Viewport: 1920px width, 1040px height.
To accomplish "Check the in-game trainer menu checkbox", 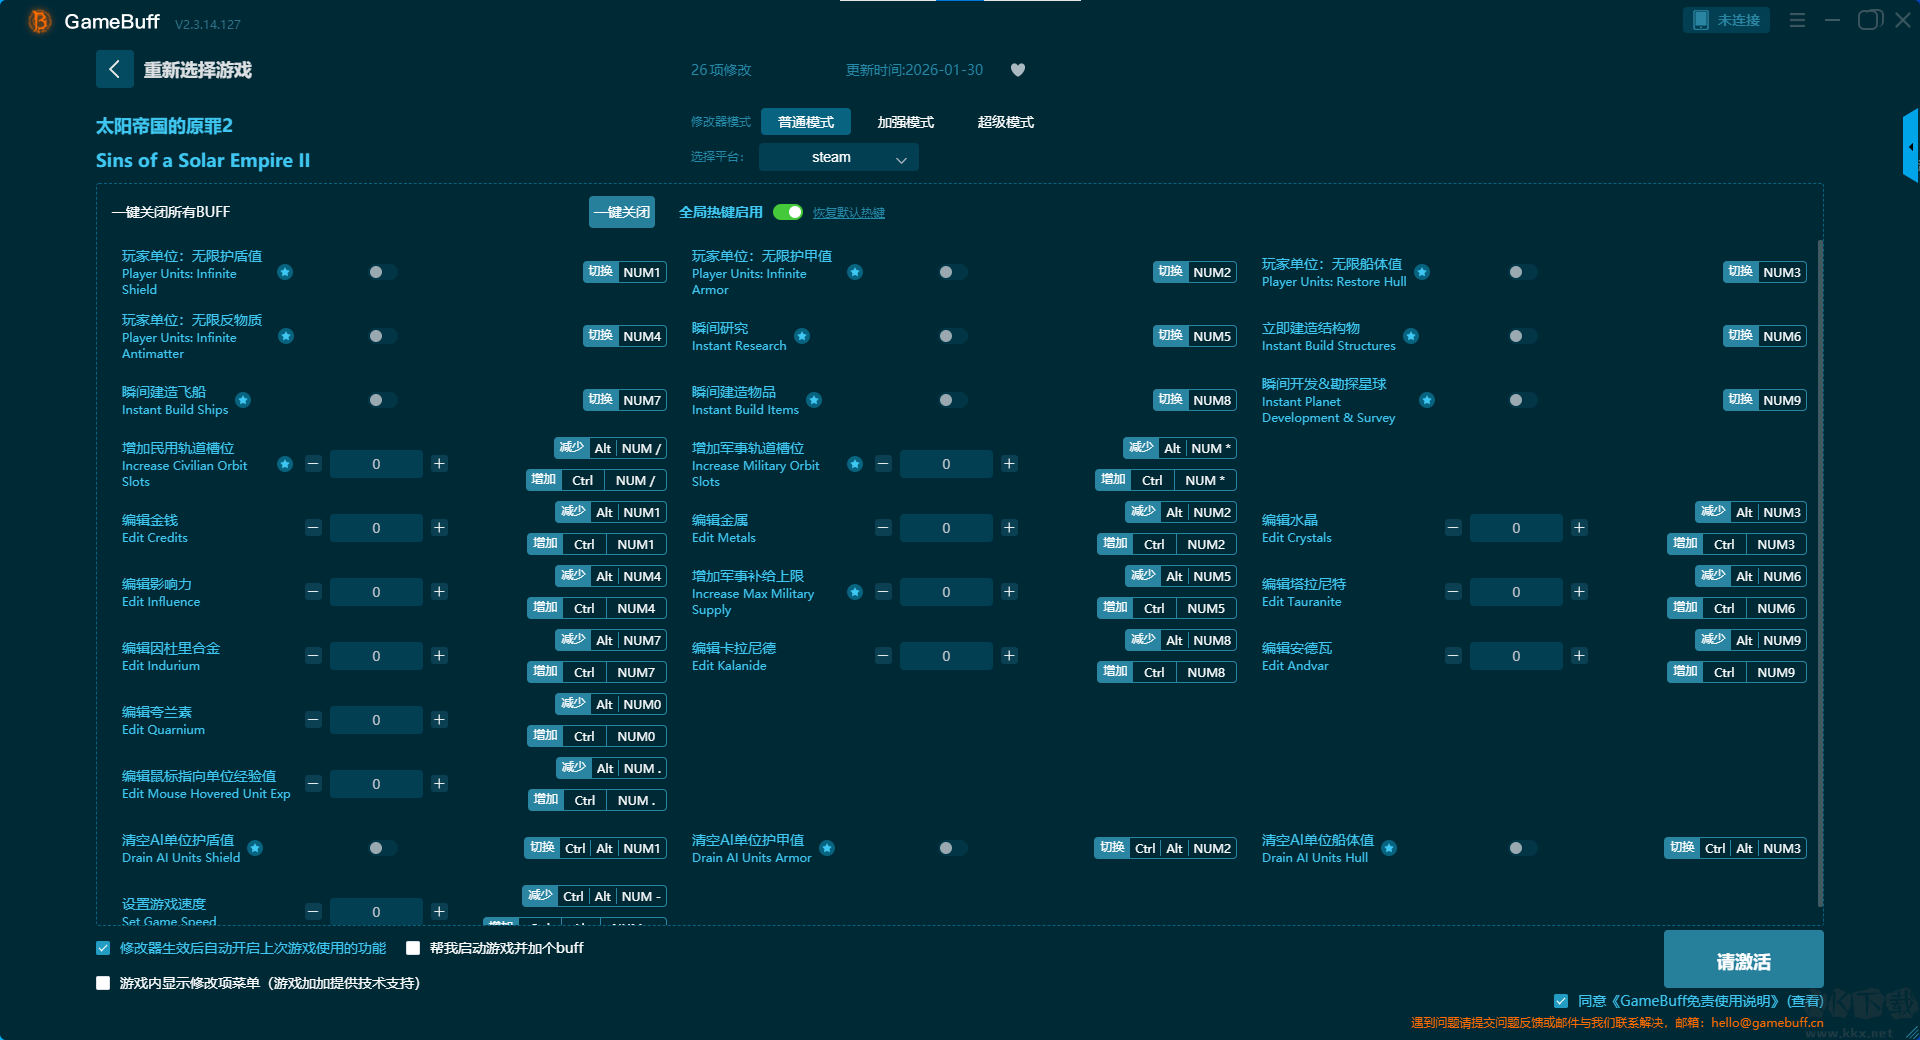I will (x=103, y=983).
